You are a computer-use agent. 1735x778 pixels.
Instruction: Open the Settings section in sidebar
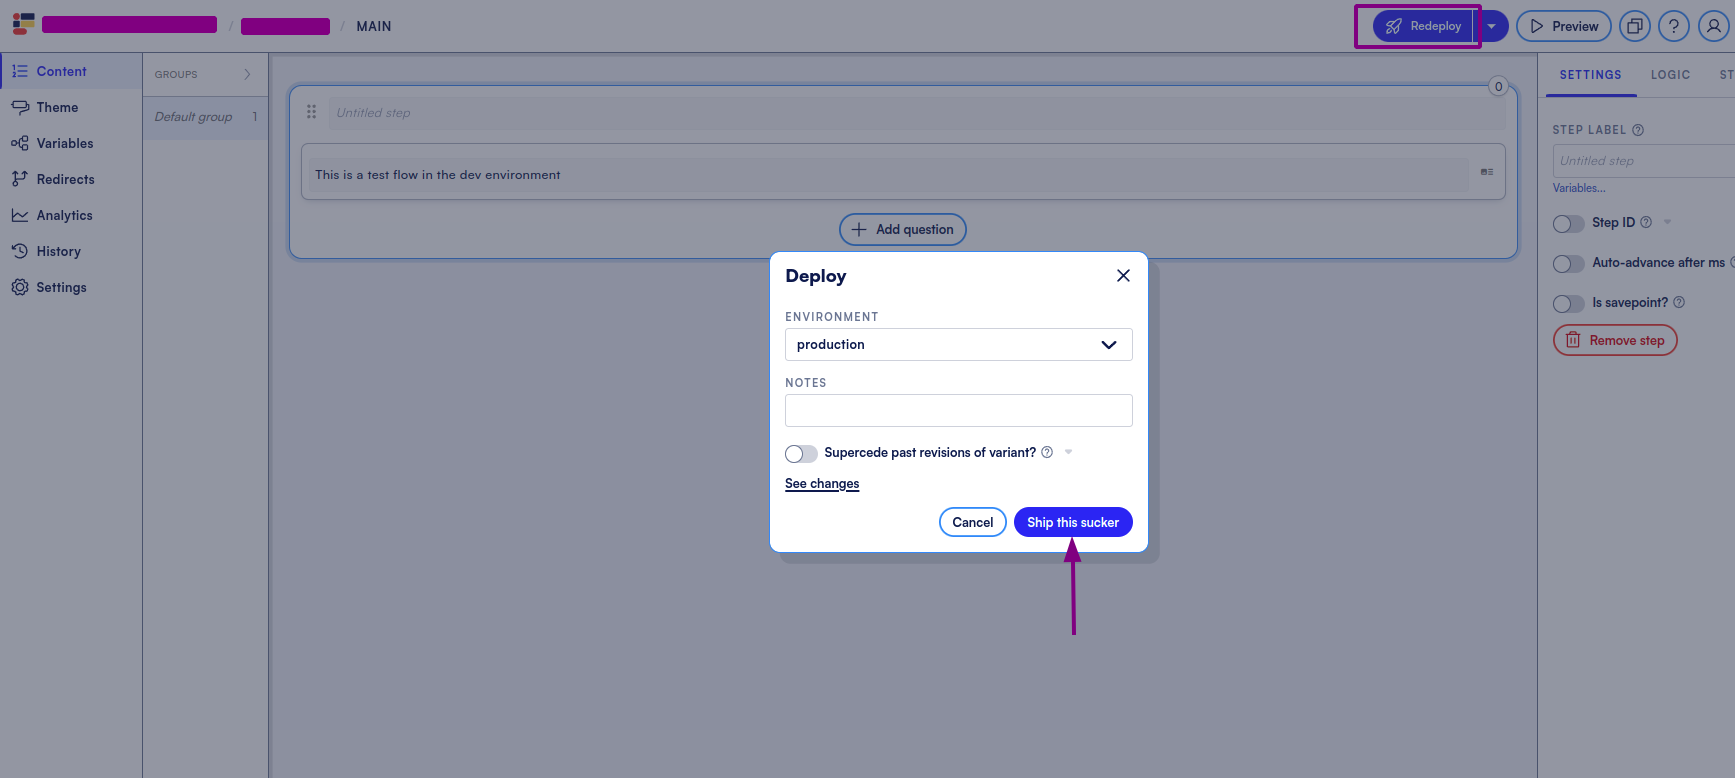71,287
